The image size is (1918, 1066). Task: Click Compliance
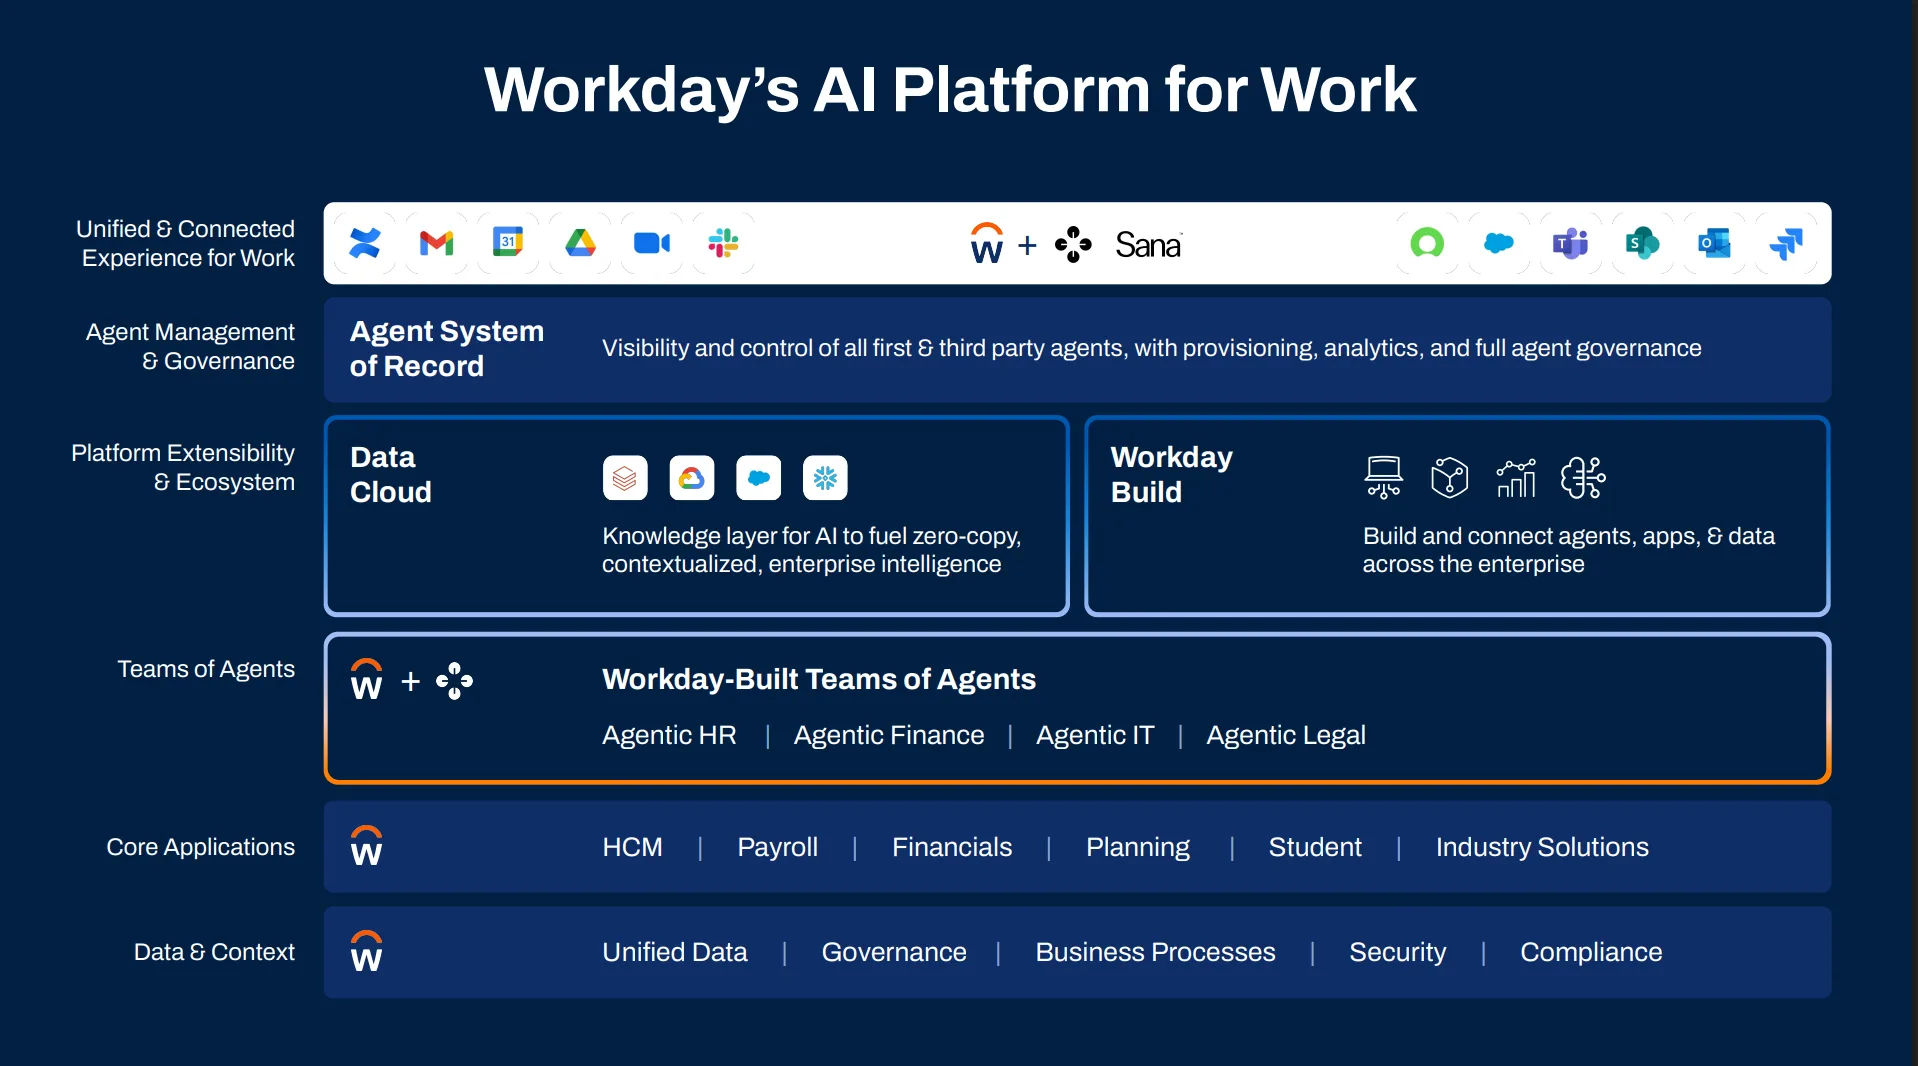click(x=1591, y=952)
